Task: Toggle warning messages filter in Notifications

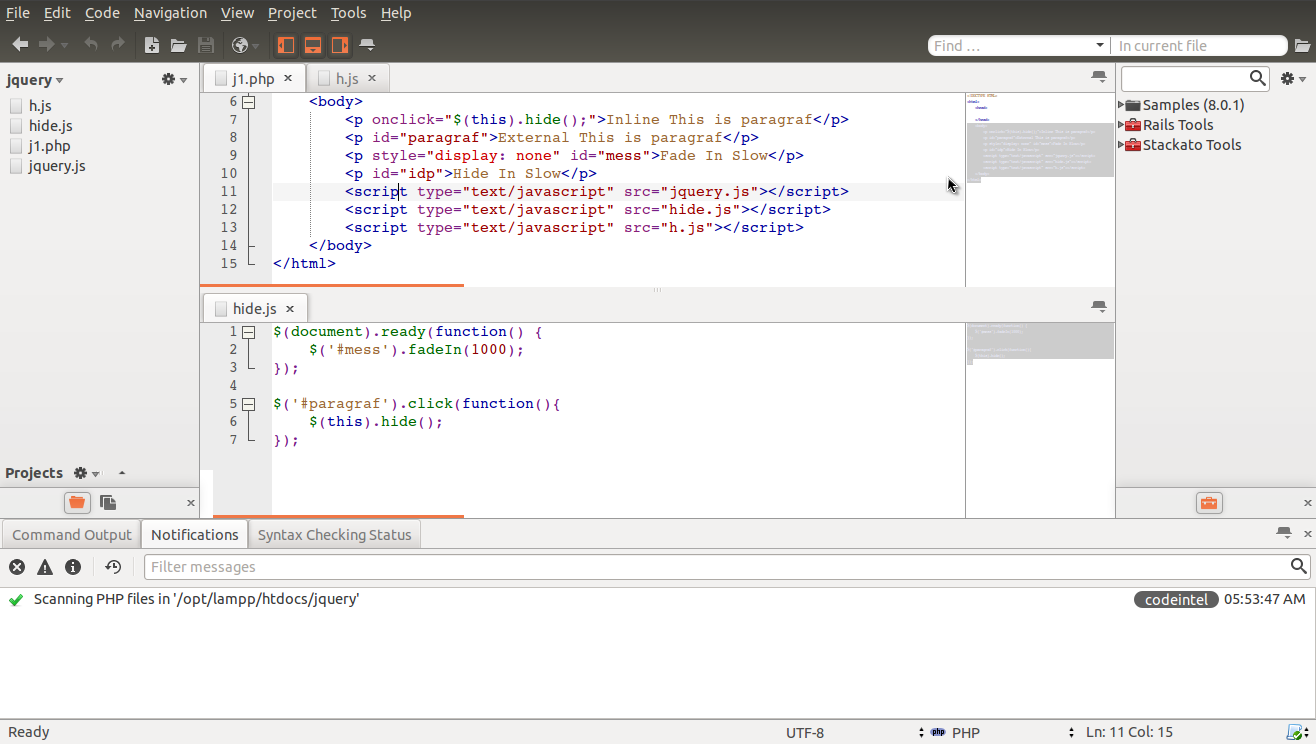Action: click(44, 567)
